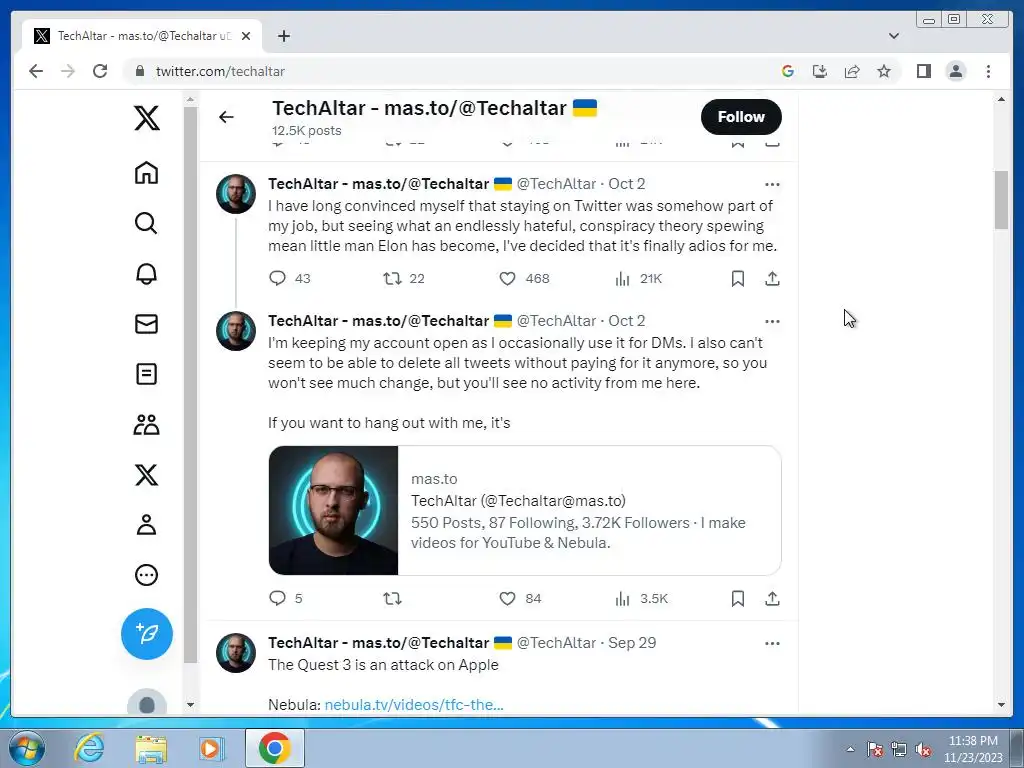The width and height of the screenshot is (1024, 768).
Task: Bookmark the post about keeping account open
Action: point(738,599)
